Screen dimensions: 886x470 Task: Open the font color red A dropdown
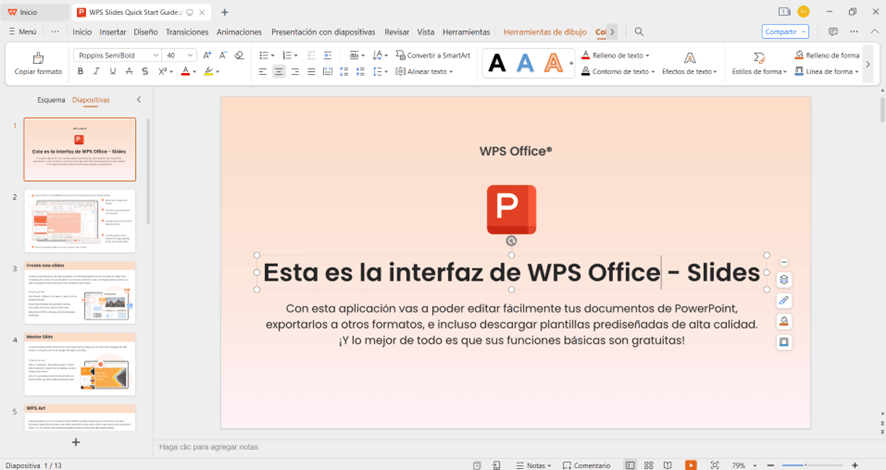194,72
